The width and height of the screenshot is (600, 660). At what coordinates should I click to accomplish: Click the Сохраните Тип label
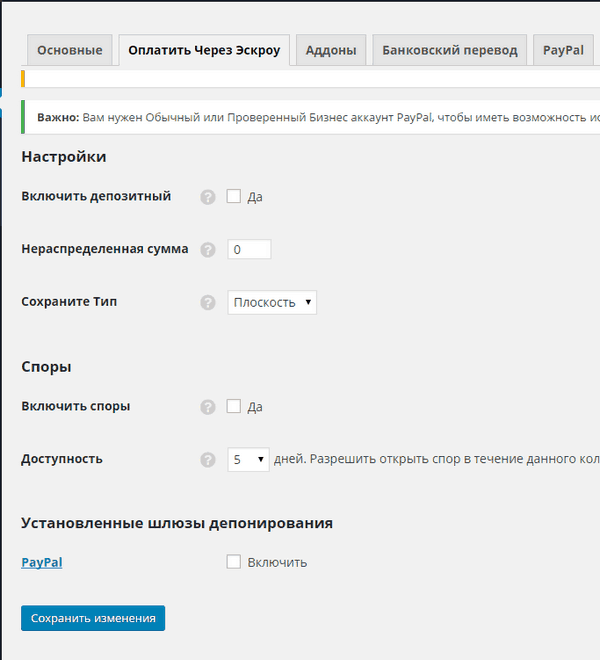[x=69, y=301]
